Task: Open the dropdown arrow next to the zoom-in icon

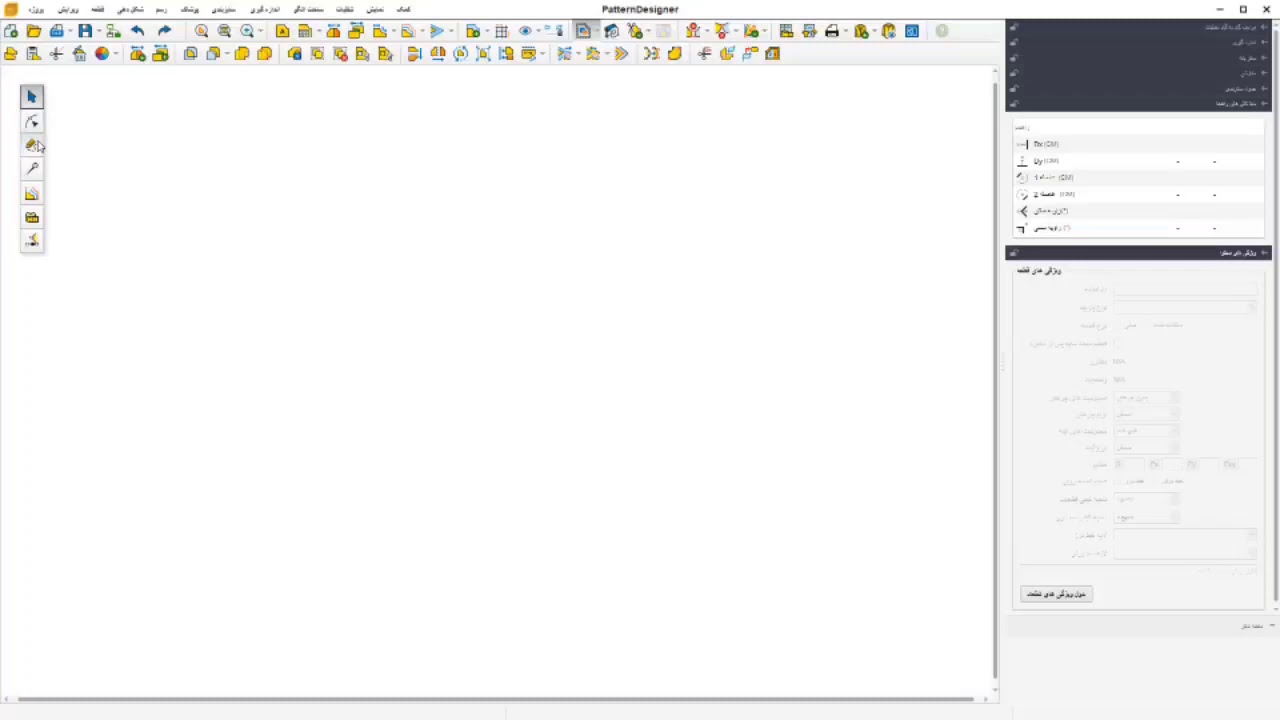Action: 260,31
